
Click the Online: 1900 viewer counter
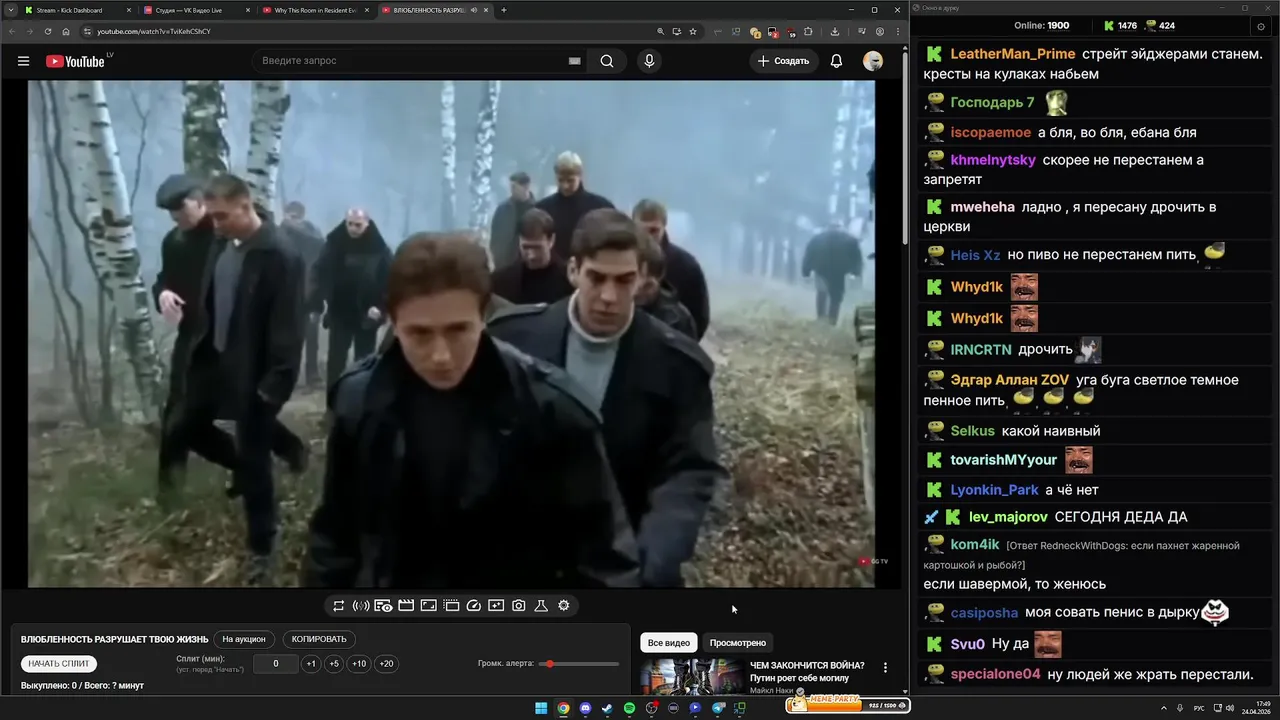pos(1042,25)
